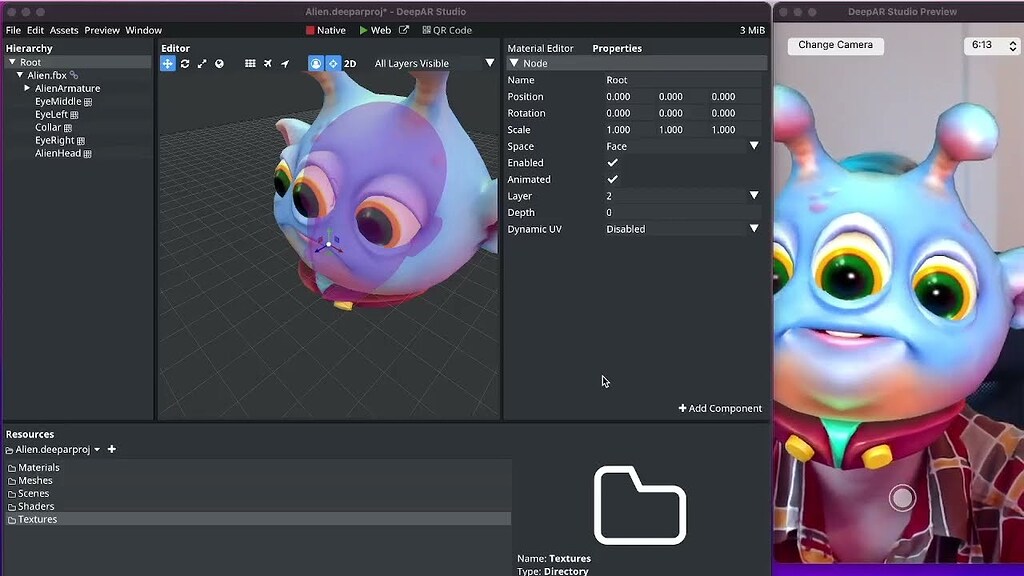Expand the AlienArmature node
Viewport: 1024px width, 576px height.
[26, 87]
